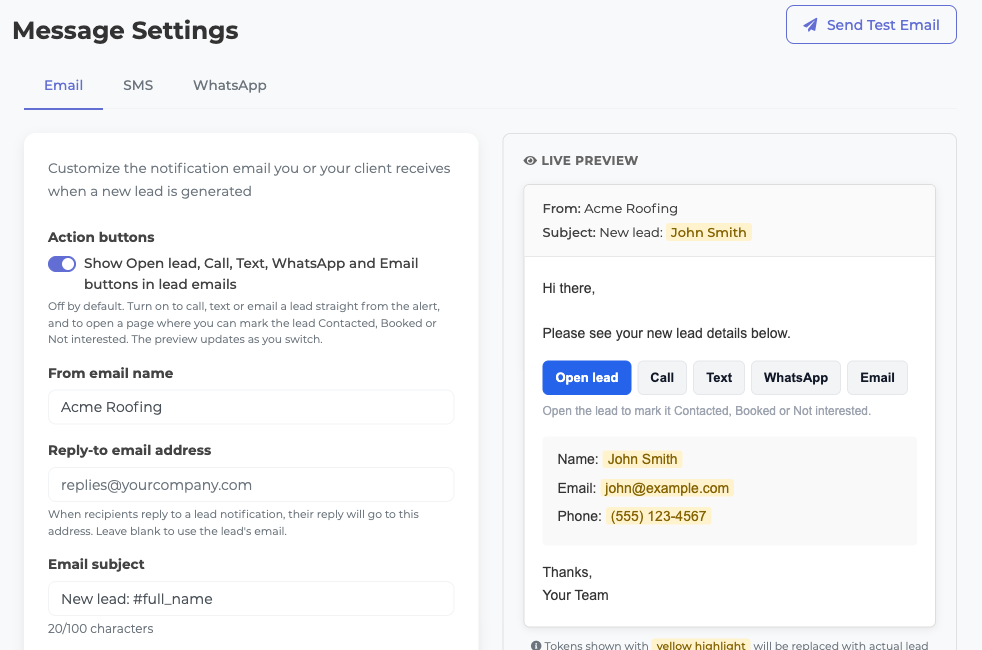
Task: Click the John Smith name value in the preview
Action: tap(642, 459)
